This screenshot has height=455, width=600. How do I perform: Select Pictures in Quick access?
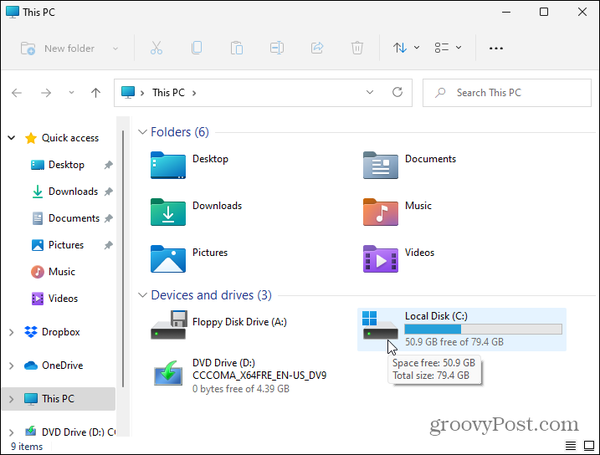[66, 245]
